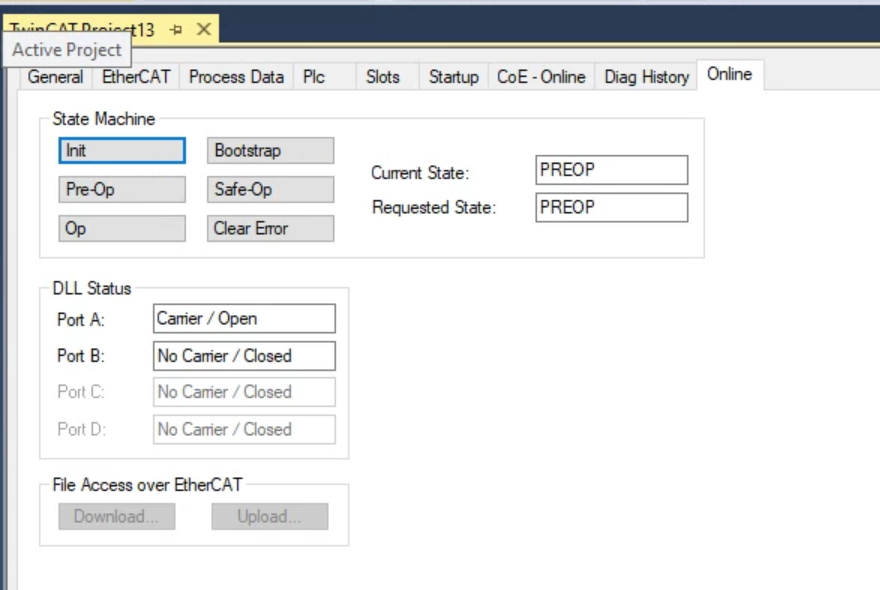
Task: Click the Port D: label
Action: click(x=81, y=429)
